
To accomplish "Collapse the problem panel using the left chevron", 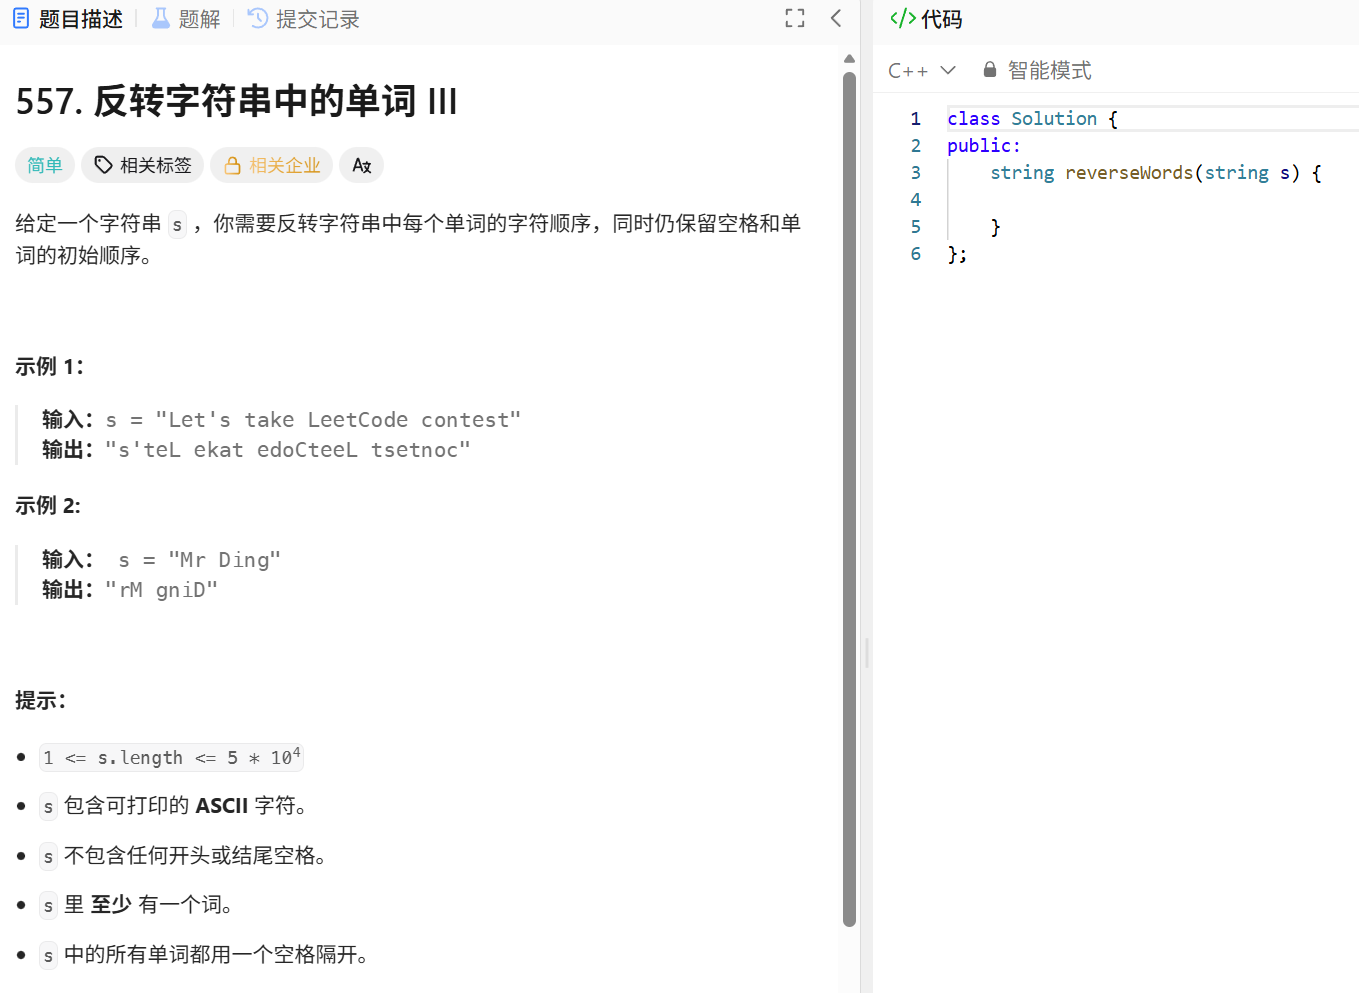I will click(x=836, y=17).
